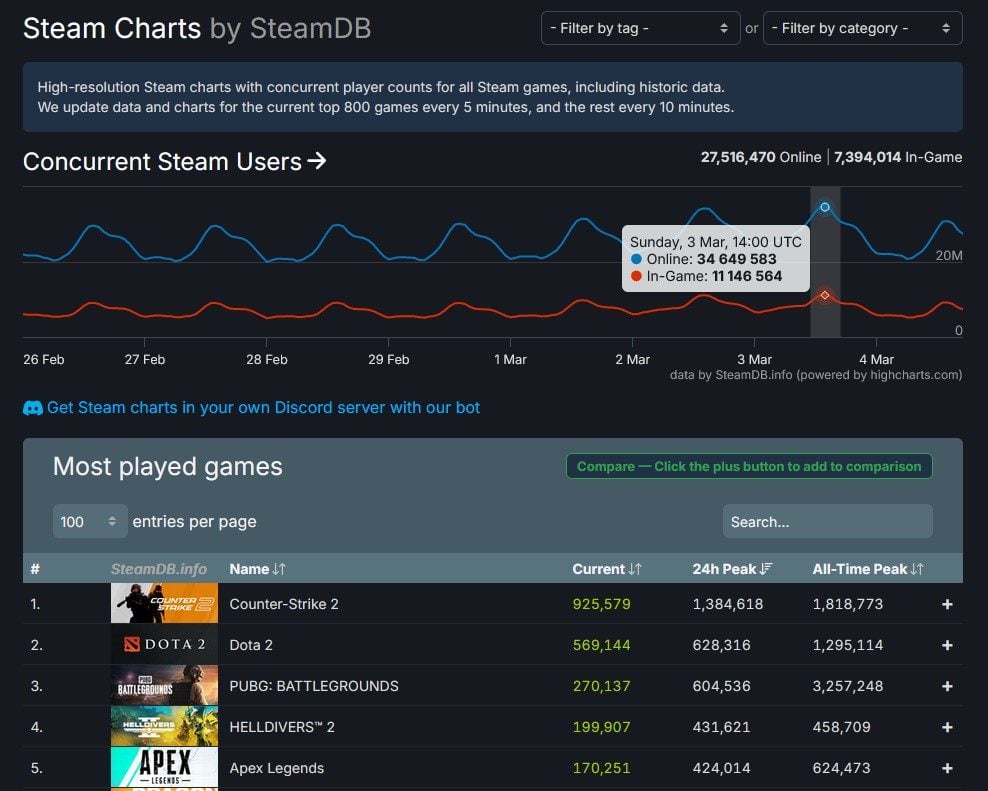Select the 1,818,773 all-time peak value
988x791 pixels.
coord(847,604)
